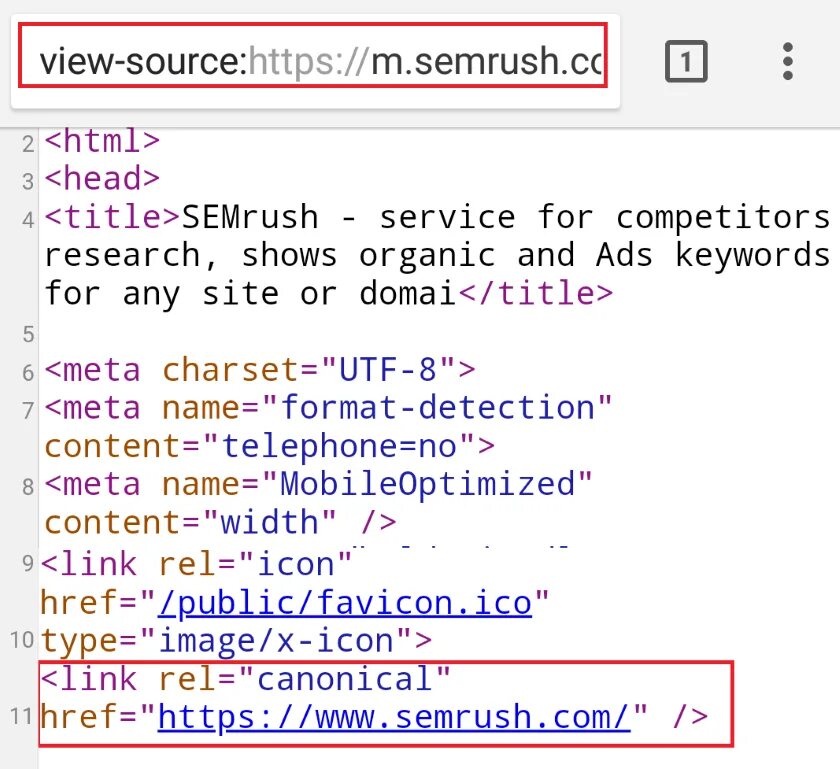The width and height of the screenshot is (840, 769).
Task: Tap the view-source address bar
Action: point(314,63)
